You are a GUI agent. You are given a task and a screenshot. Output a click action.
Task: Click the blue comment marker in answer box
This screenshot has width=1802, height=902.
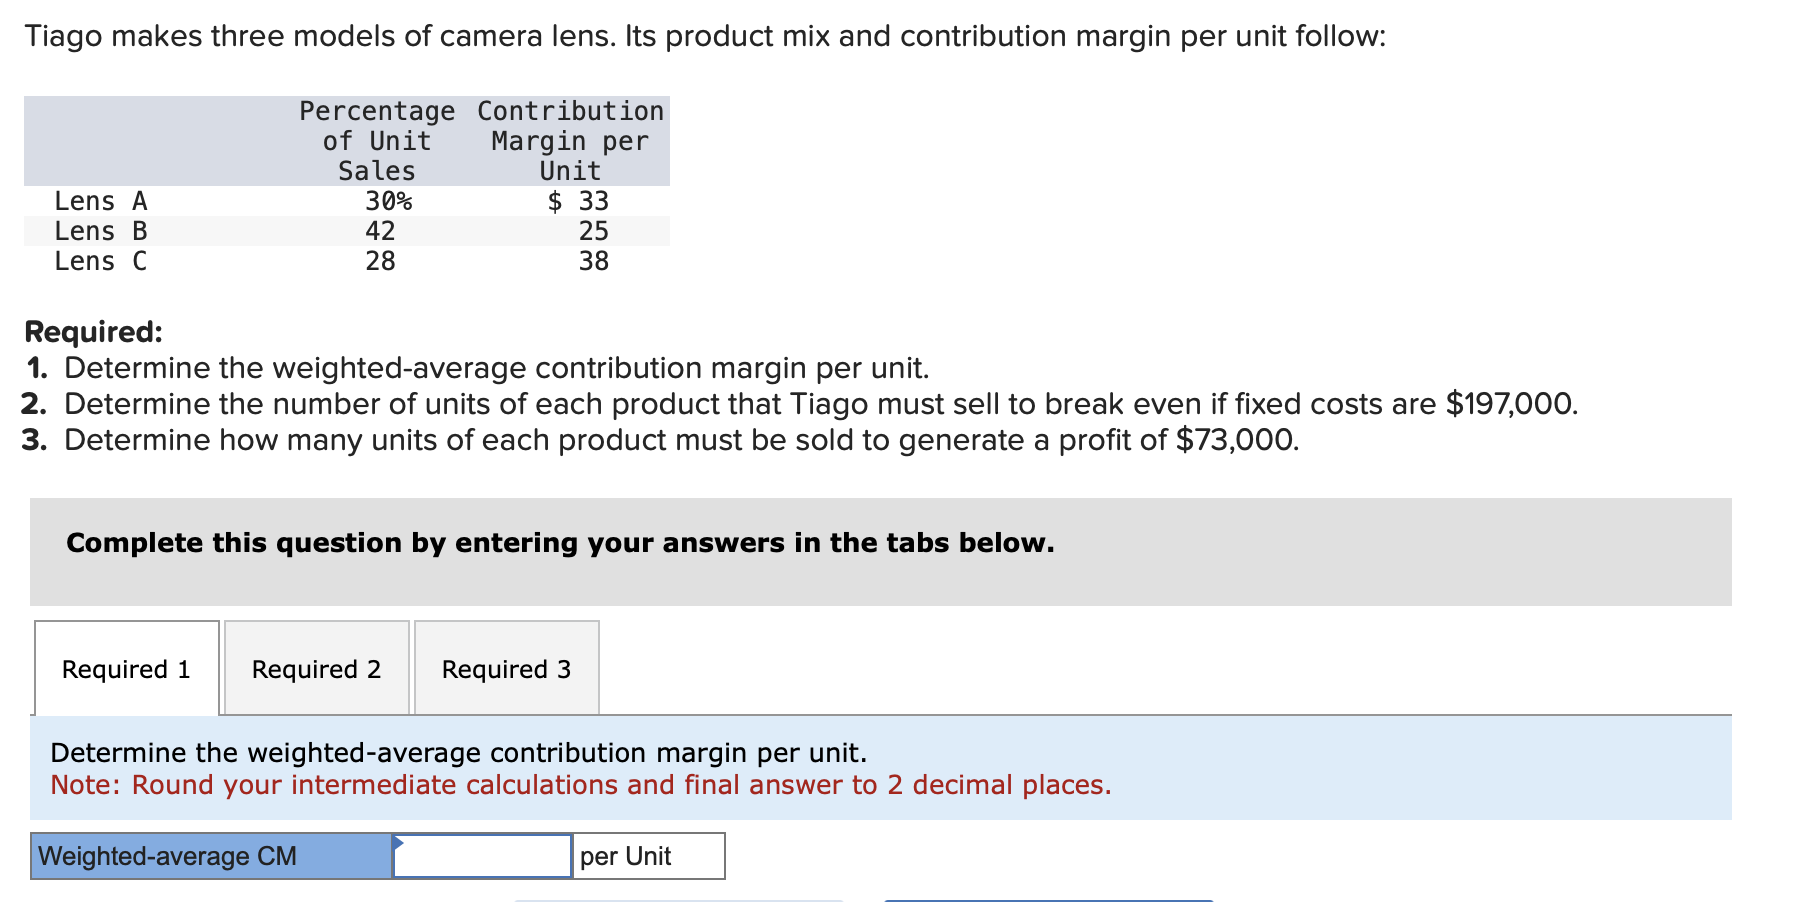click(x=399, y=844)
